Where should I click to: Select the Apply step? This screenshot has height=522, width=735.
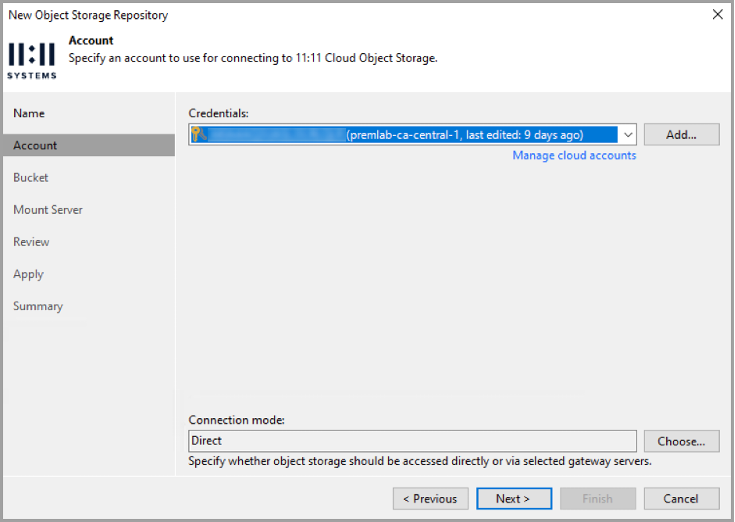click(x=29, y=274)
